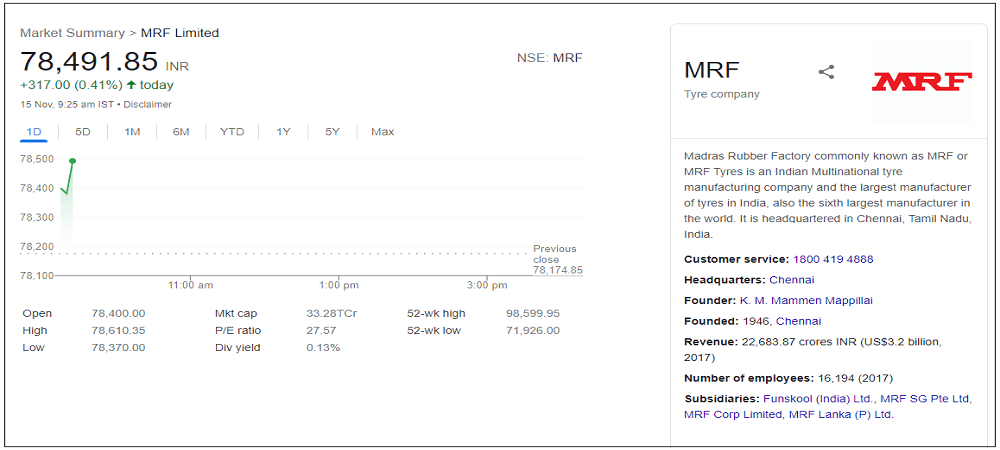Open the Chennai headquarters link
The image size is (1000, 450).
tap(792, 280)
